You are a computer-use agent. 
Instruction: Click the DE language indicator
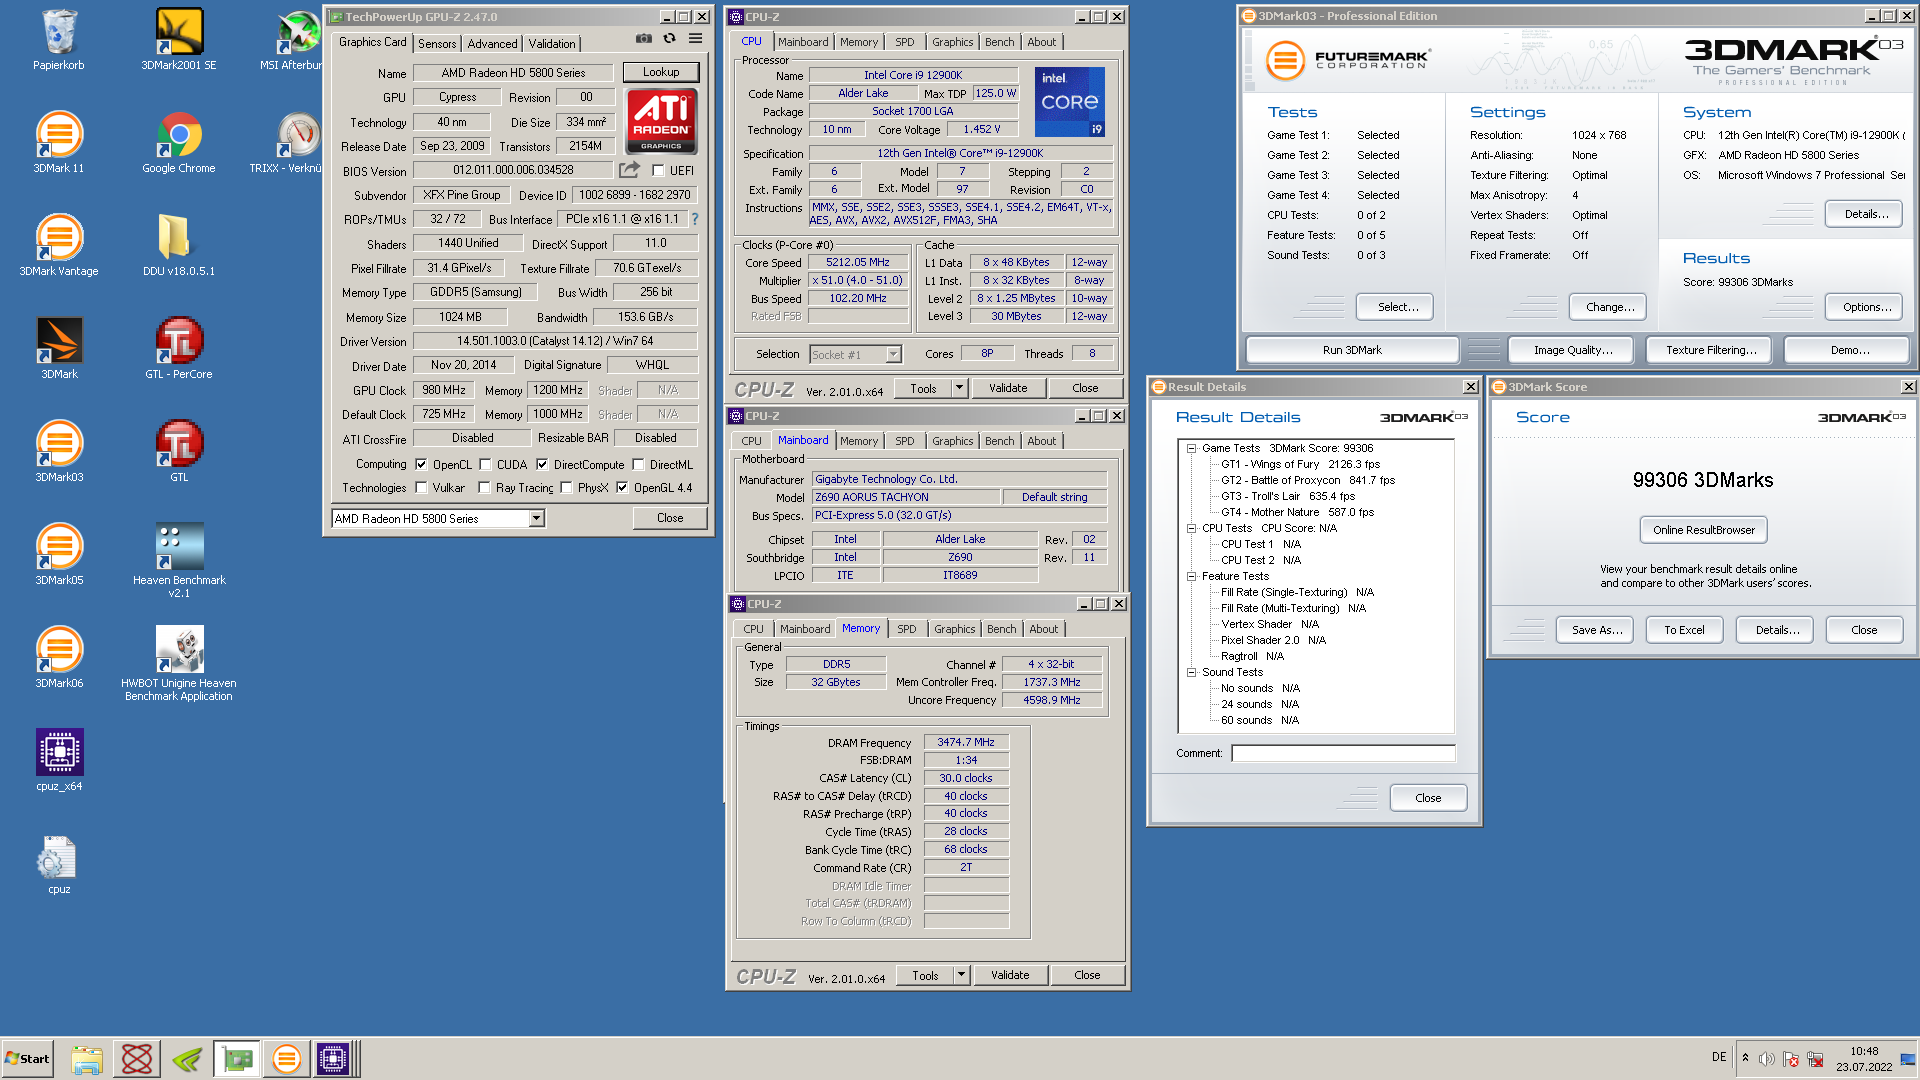pyautogui.click(x=1718, y=1057)
